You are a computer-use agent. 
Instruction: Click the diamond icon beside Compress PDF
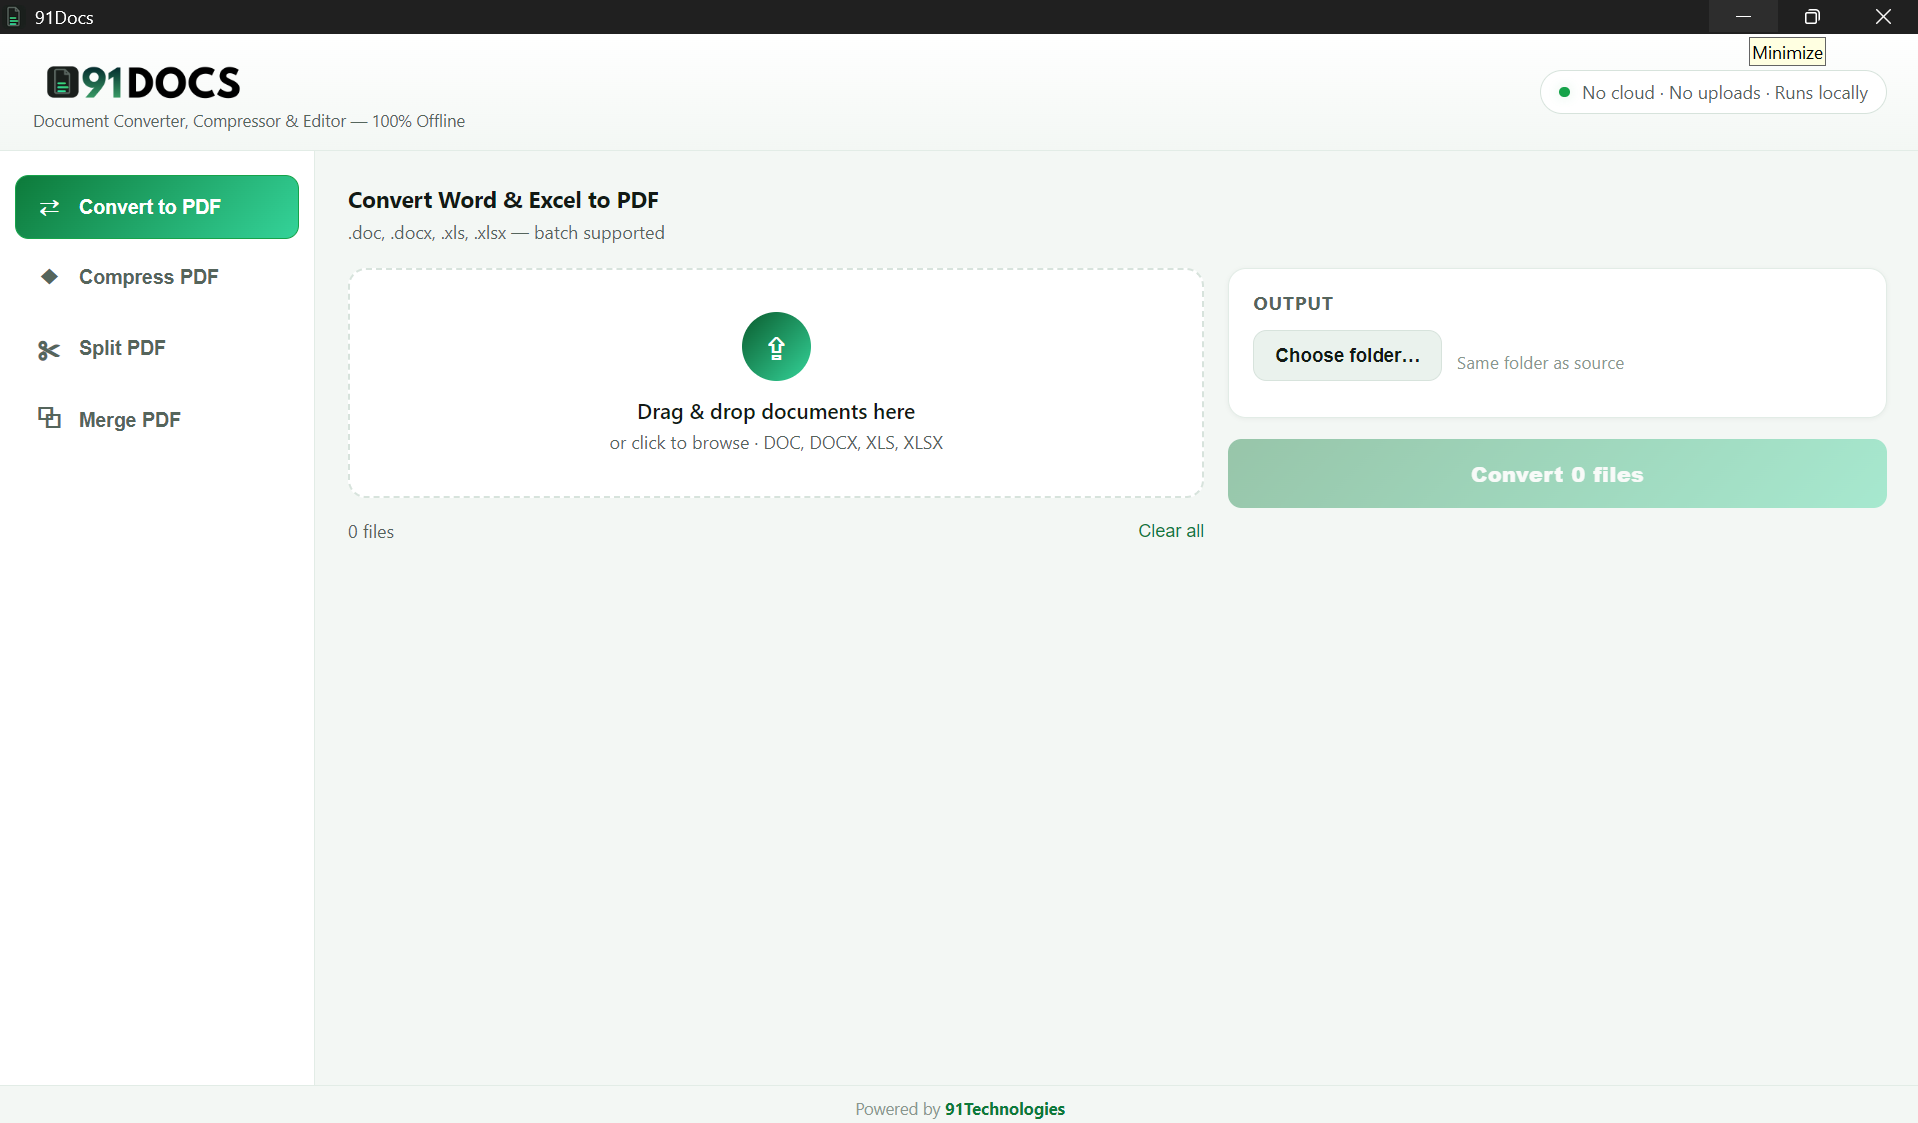point(49,276)
